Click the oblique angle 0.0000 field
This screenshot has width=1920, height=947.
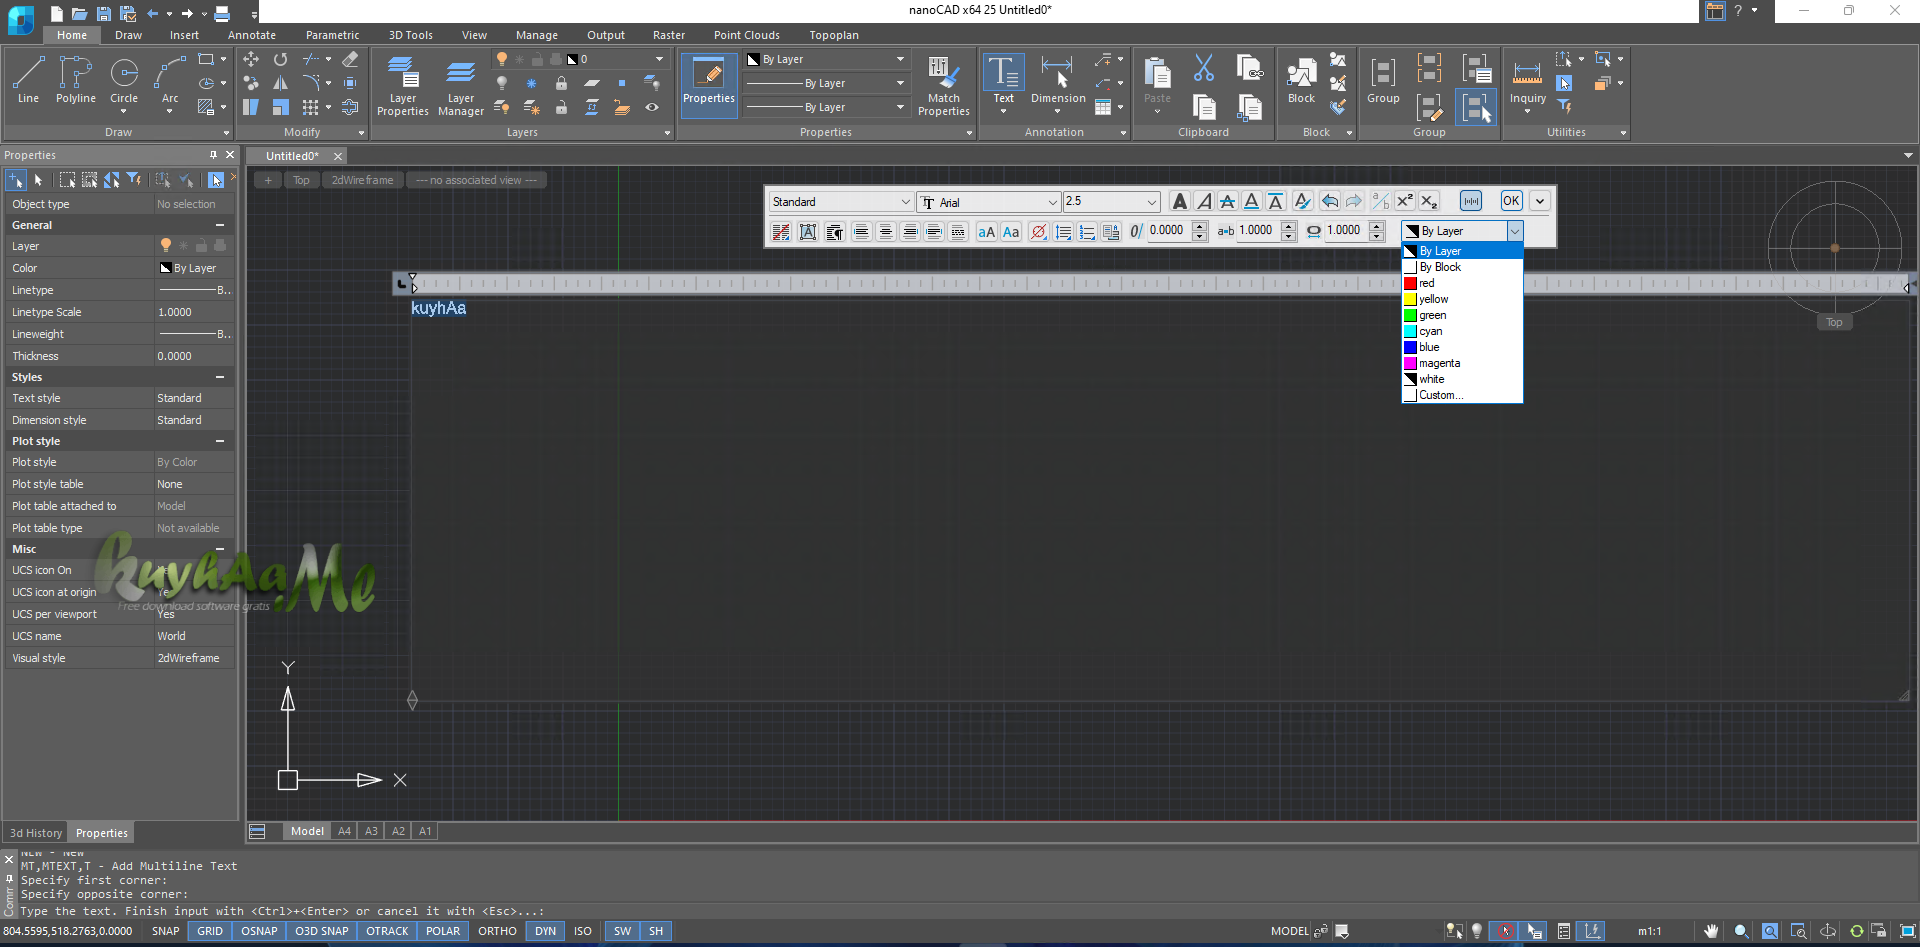point(1168,231)
